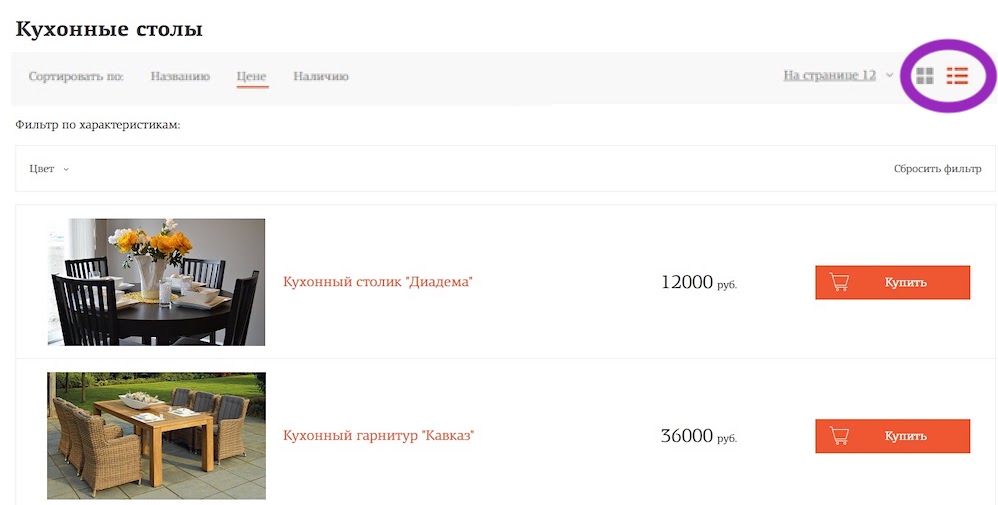
Task: Open Кухонный гарнитур "Кавказ" product link
Action: click(379, 436)
